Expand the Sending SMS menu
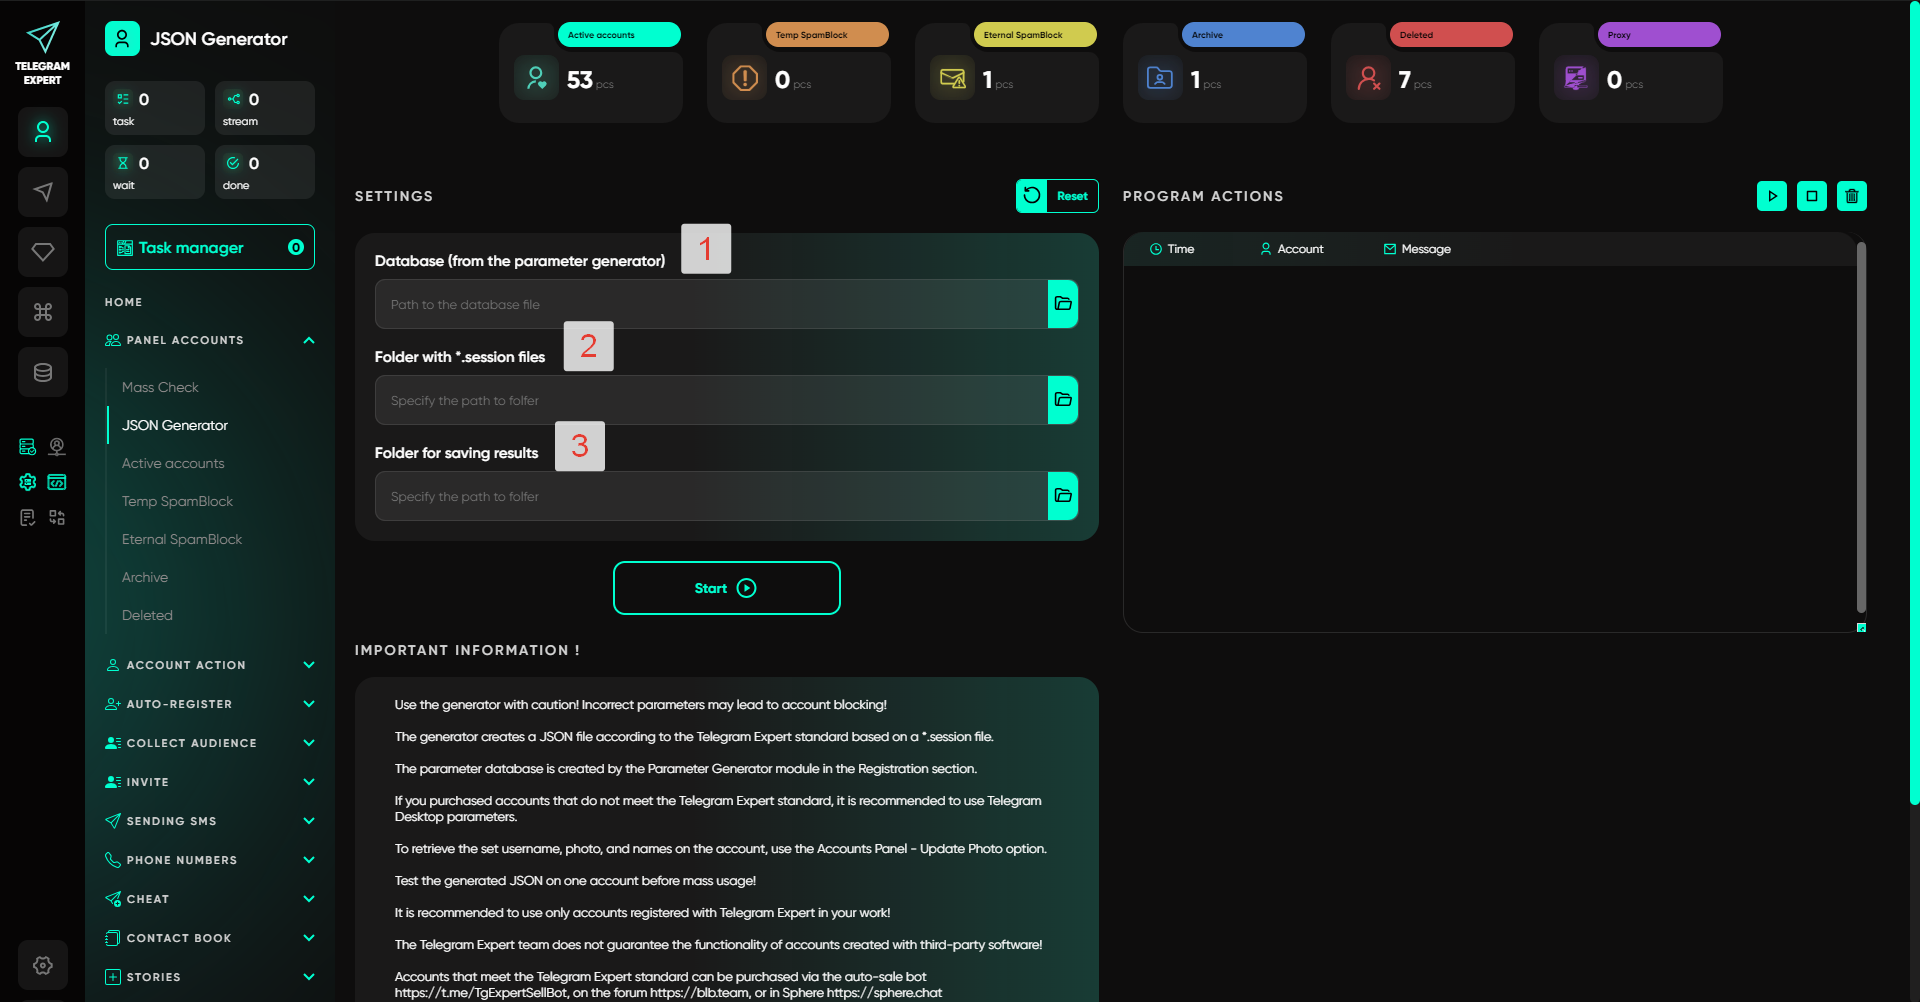Image resolution: width=1920 pixels, height=1002 pixels. tap(309, 821)
